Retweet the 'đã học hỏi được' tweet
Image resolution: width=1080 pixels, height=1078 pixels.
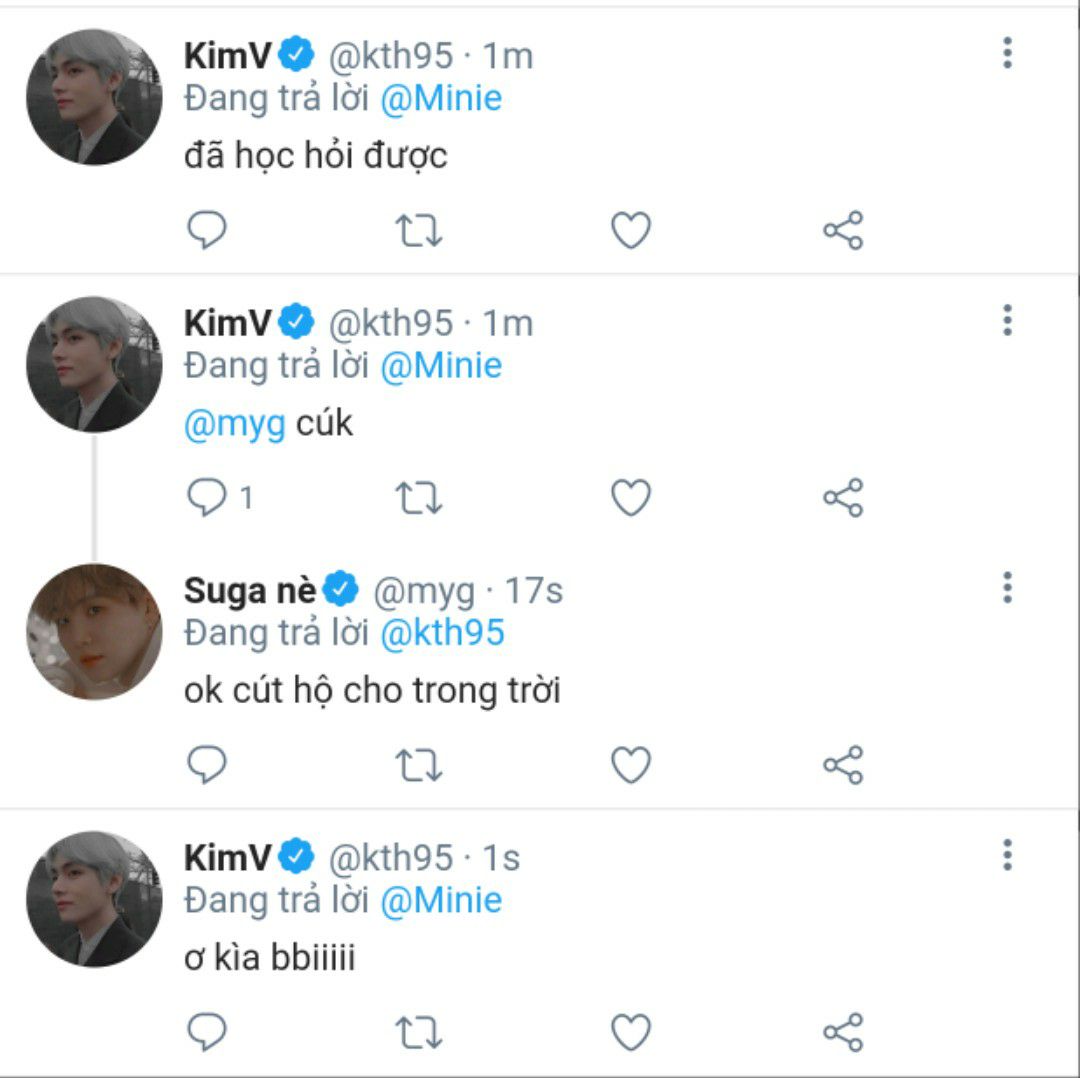point(419,231)
